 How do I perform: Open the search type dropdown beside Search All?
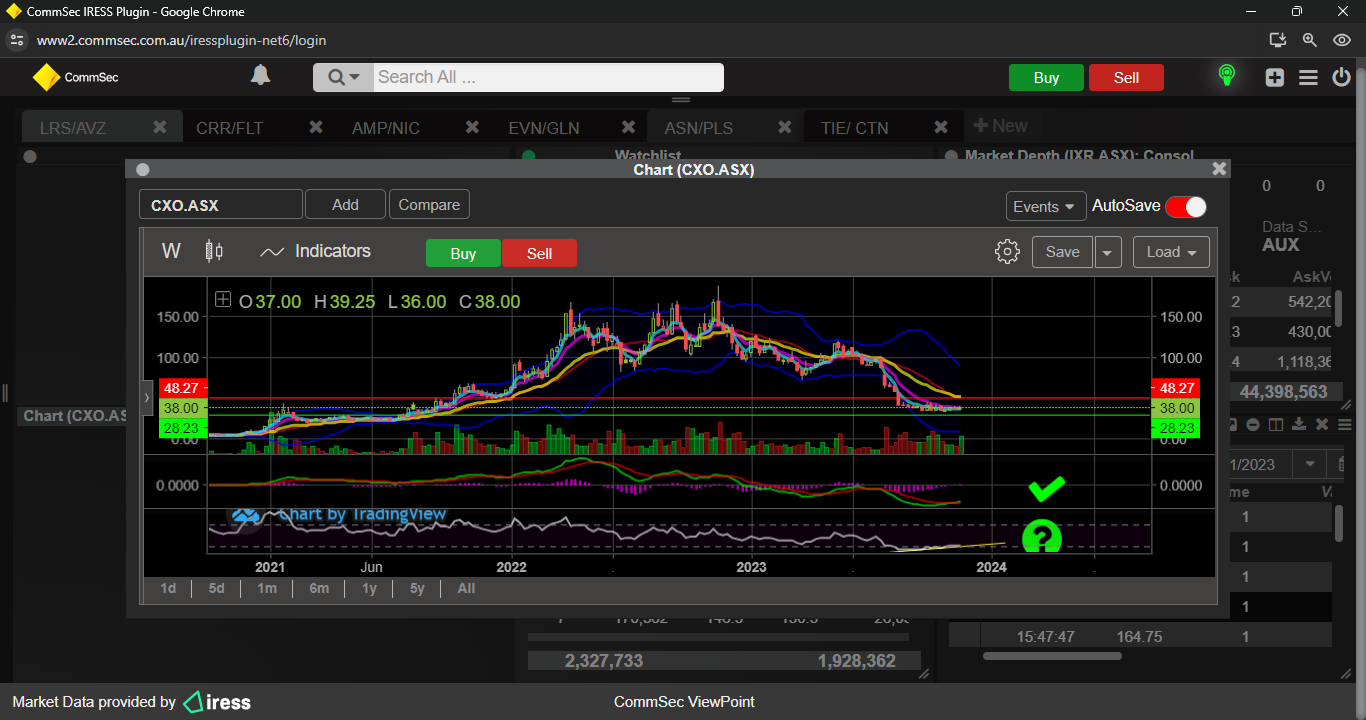(x=343, y=78)
